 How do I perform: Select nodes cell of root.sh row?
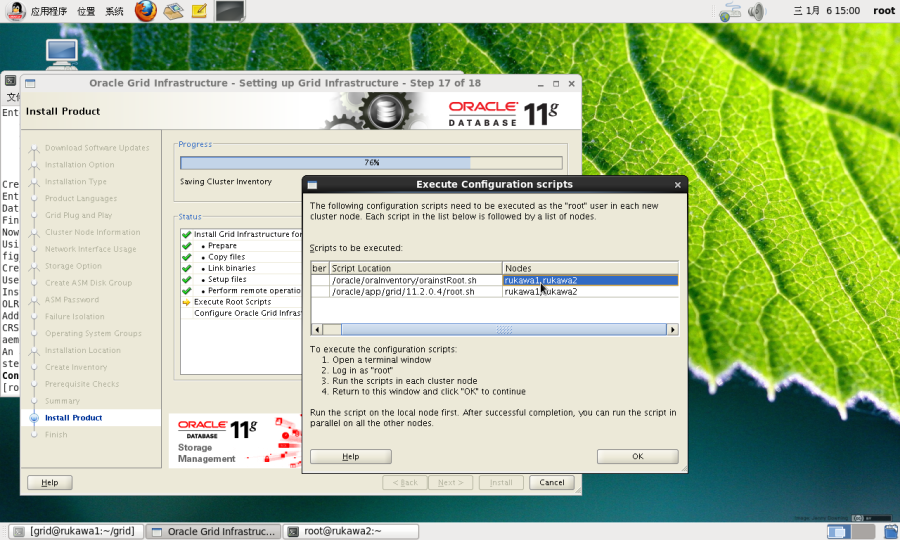pos(591,292)
